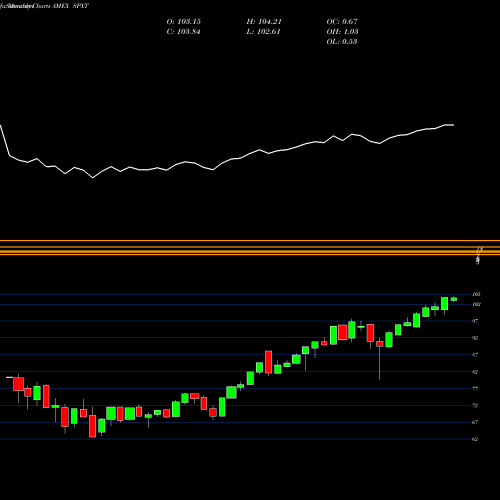The width and height of the screenshot is (500, 500).
Task: Click the 87 price axis label
Action: point(475,355)
